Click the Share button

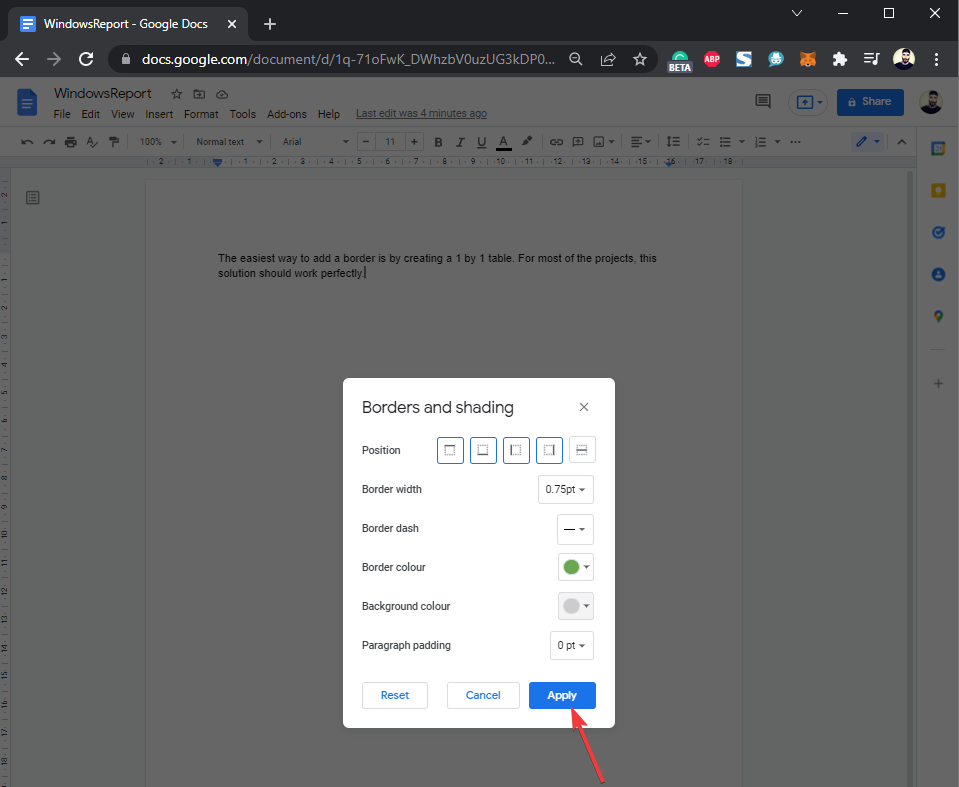tap(870, 102)
